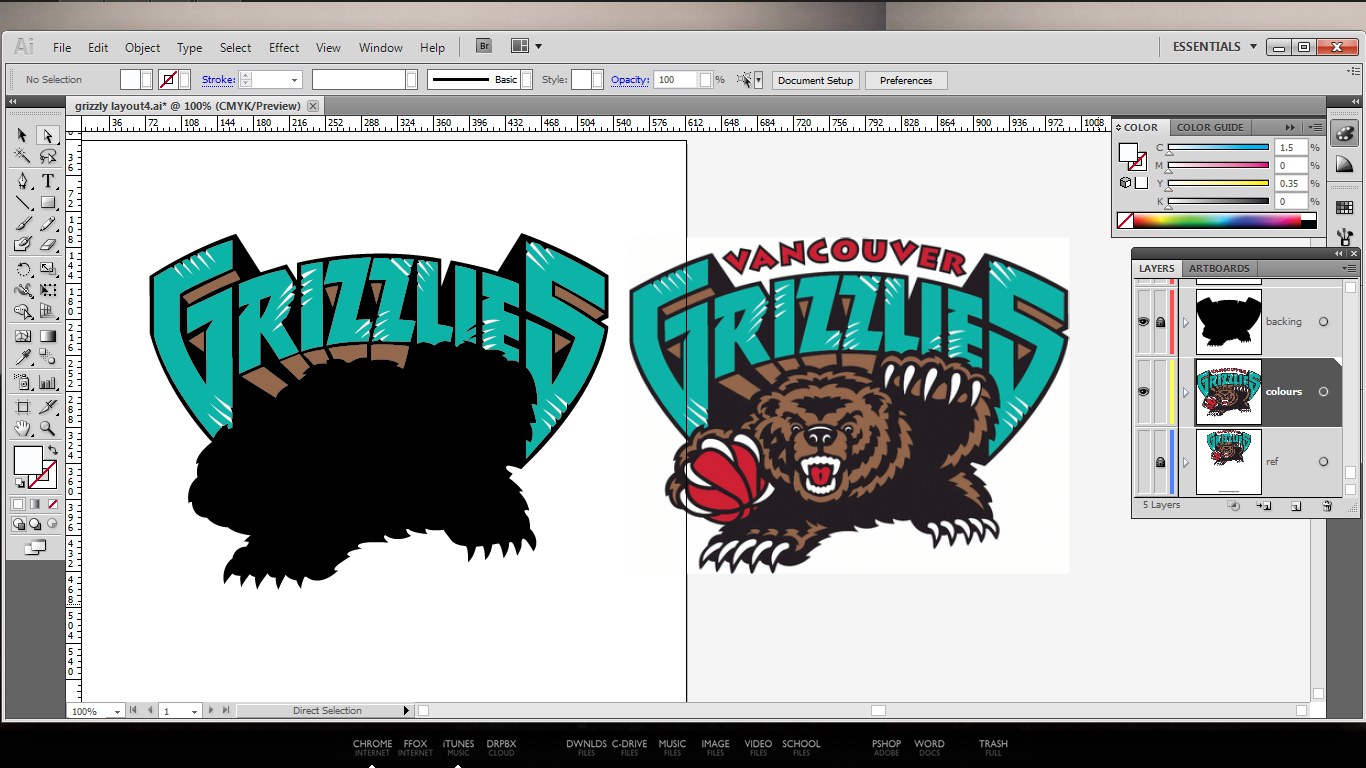Expand the ref layer contents
This screenshot has height=768, width=1366.
click(1186, 462)
